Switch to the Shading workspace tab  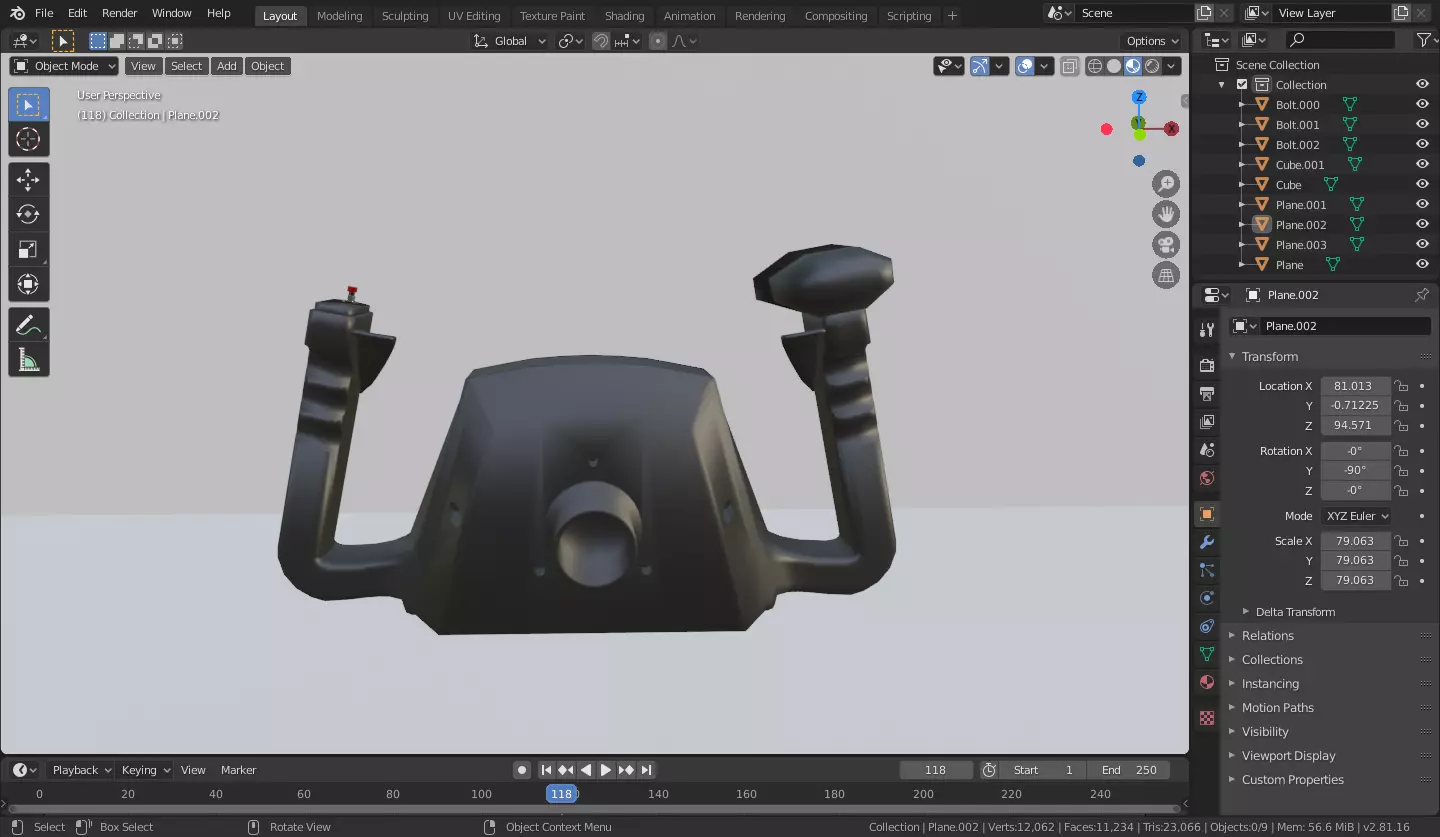tap(624, 16)
